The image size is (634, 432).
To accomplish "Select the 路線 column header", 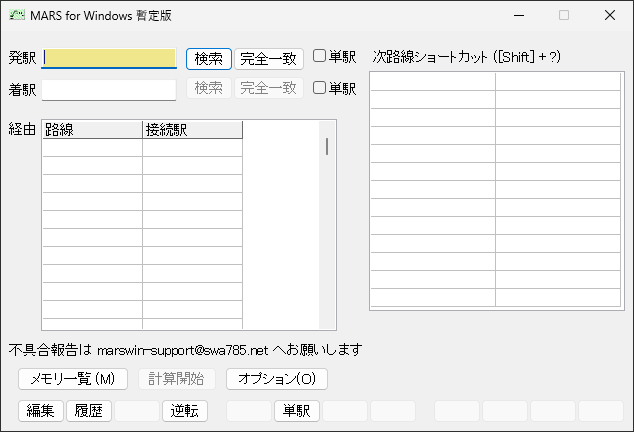I will [x=92, y=130].
